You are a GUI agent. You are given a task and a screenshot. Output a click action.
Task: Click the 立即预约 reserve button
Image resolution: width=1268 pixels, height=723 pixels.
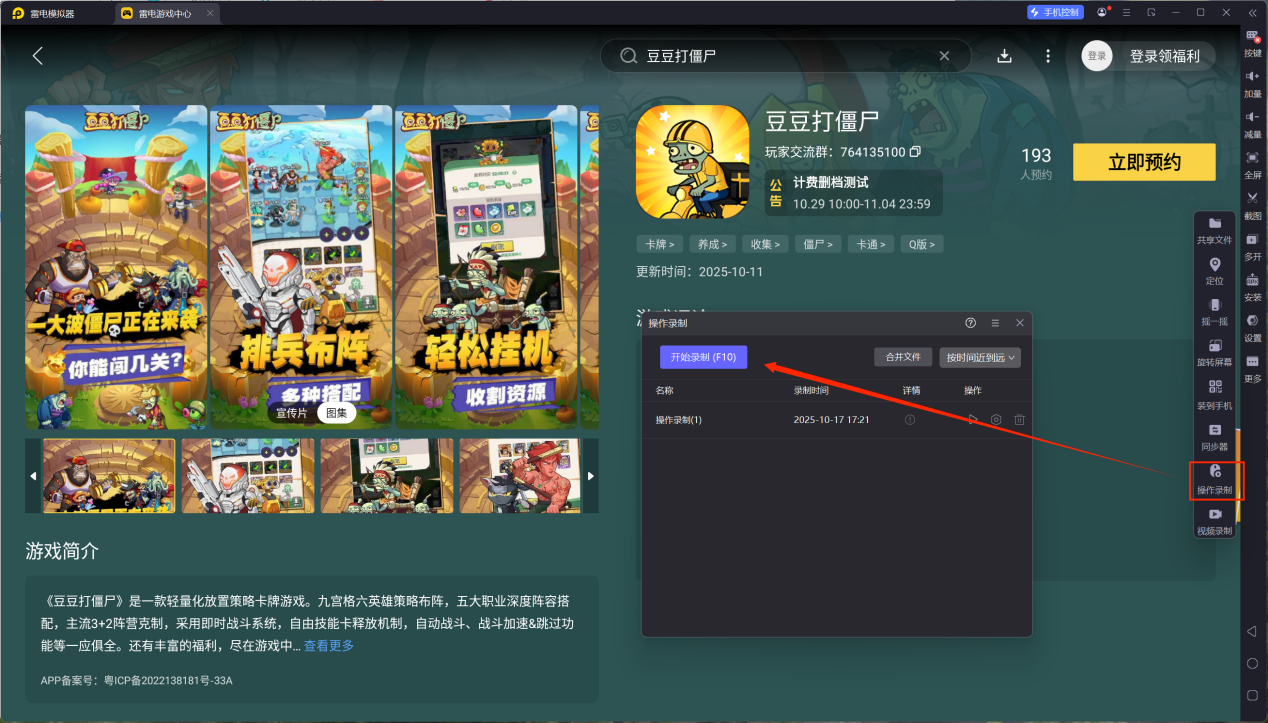[1144, 162]
